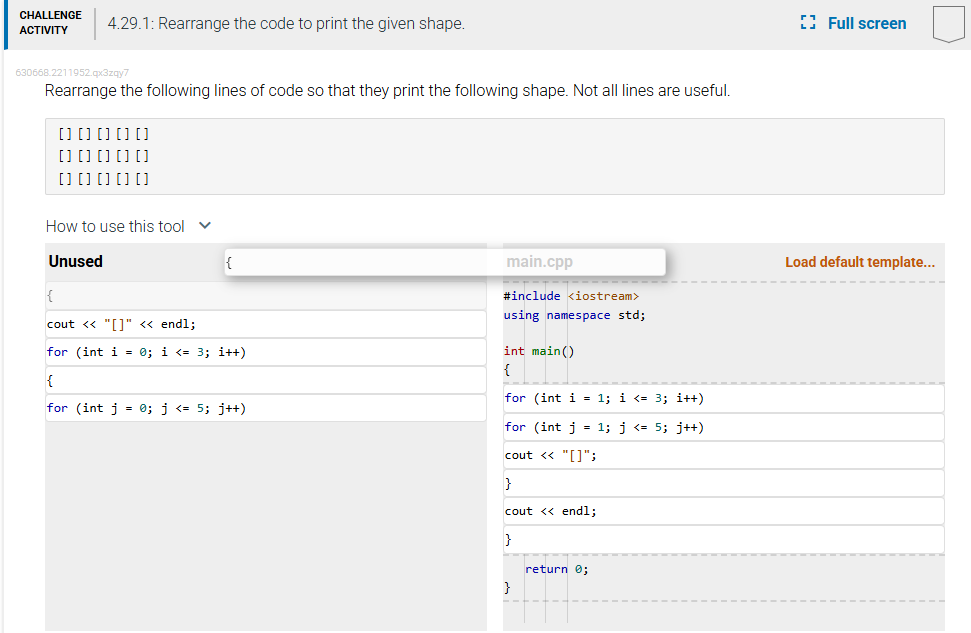Click the rearrange instructions sentence
The image size is (971, 633).
pyautogui.click(x=388, y=91)
